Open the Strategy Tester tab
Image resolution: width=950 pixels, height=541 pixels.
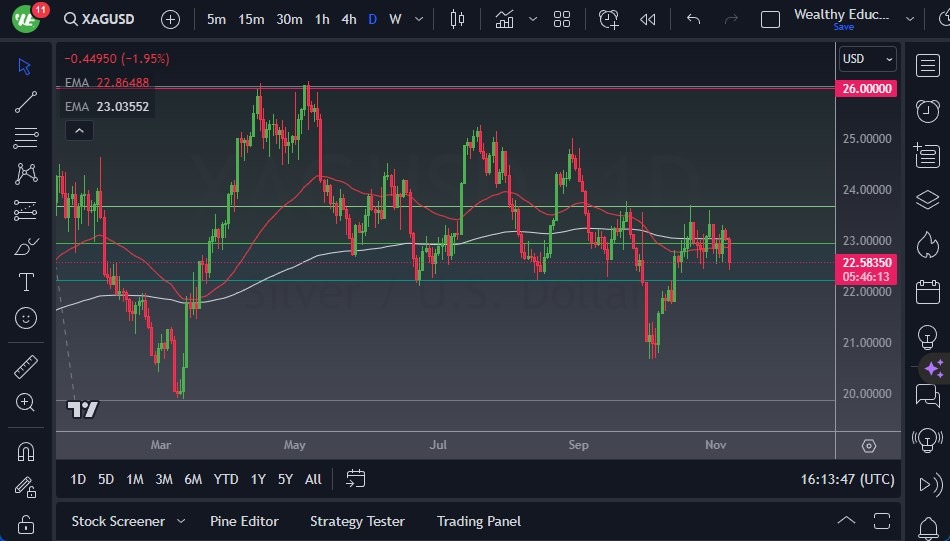(x=357, y=521)
